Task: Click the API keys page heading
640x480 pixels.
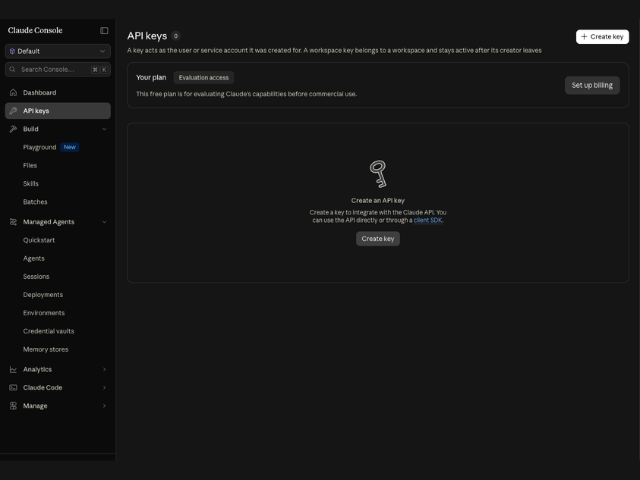Action: [x=147, y=36]
